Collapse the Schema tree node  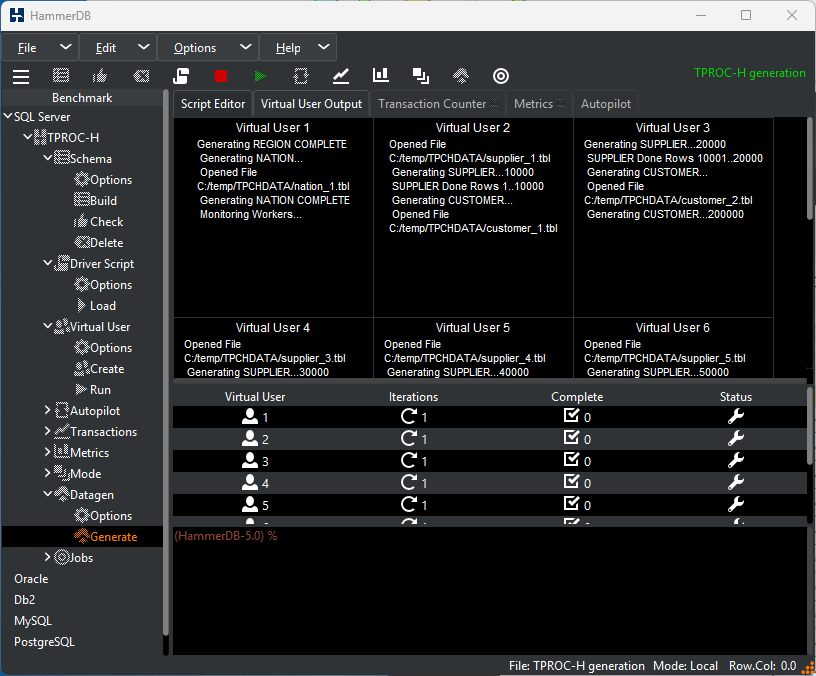click(x=47, y=157)
